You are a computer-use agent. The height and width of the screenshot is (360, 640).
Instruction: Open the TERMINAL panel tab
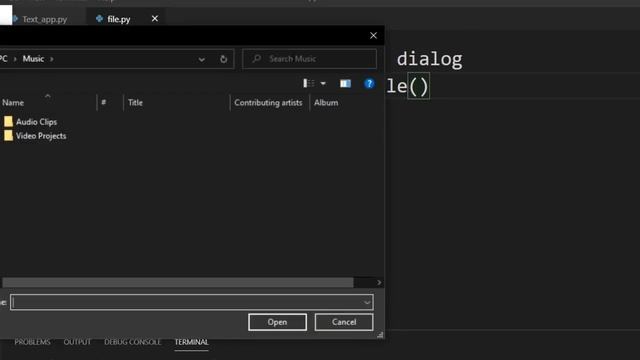tap(191, 342)
